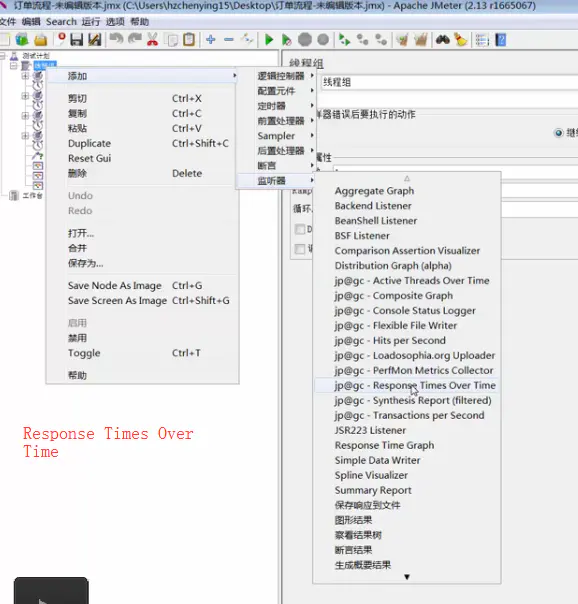Select the radio button next to 继

[x=558, y=133]
